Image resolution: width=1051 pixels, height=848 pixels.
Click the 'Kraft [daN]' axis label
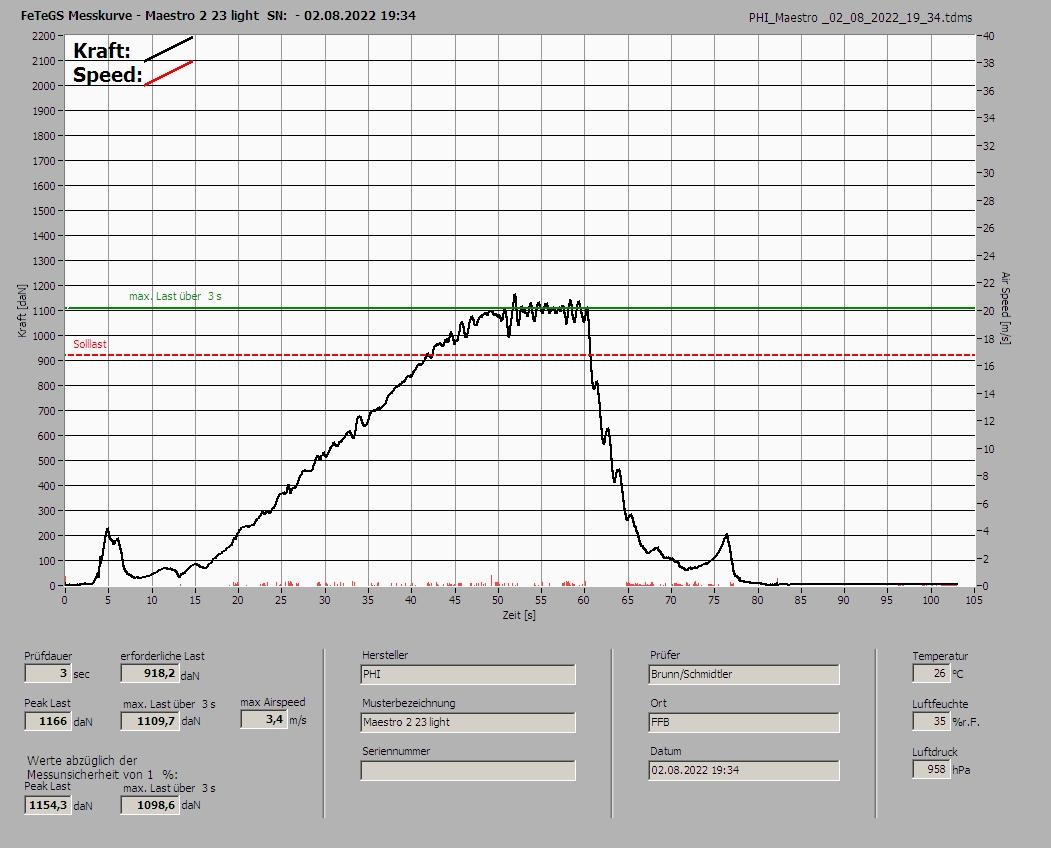click(x=22, y=310)
